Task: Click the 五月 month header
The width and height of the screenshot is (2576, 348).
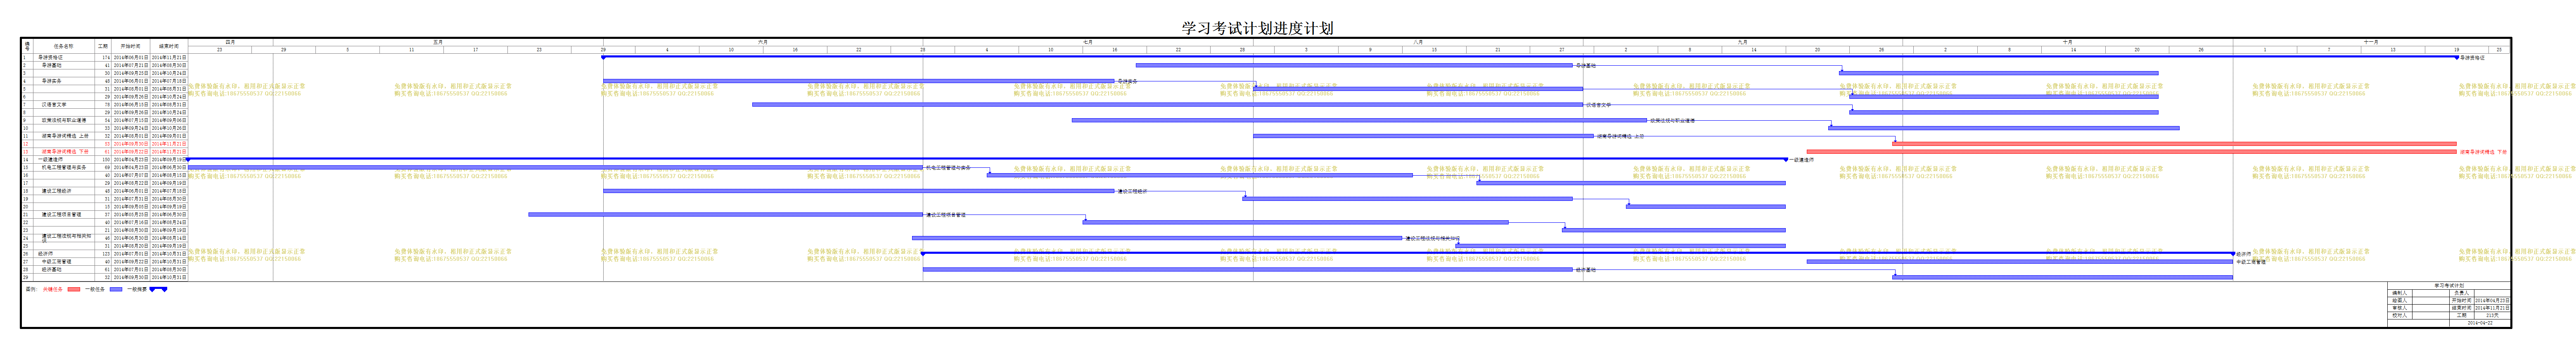Action: point(438,42)
